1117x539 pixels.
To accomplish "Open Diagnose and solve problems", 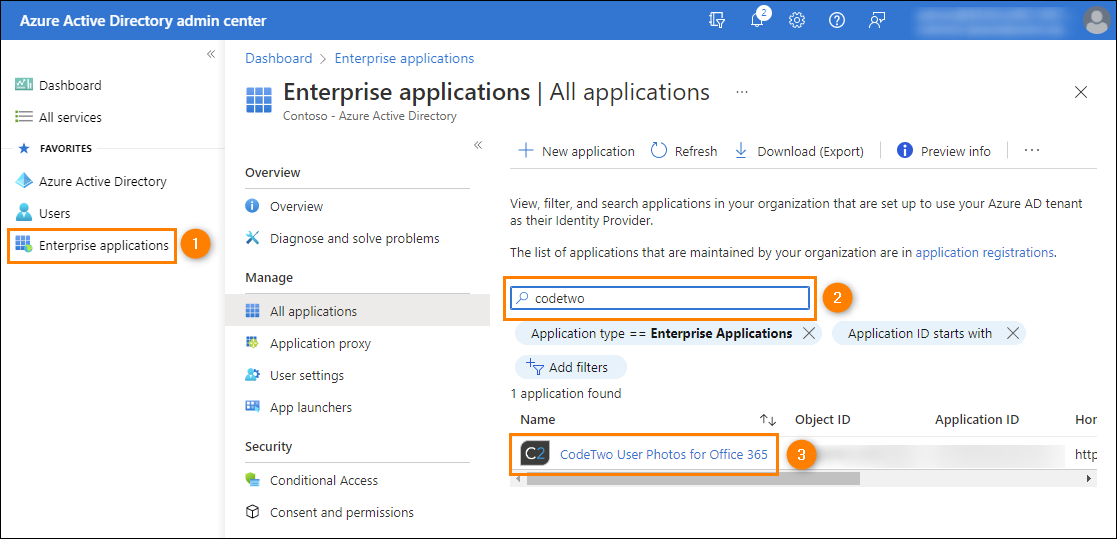I will [x=355, y=239].
